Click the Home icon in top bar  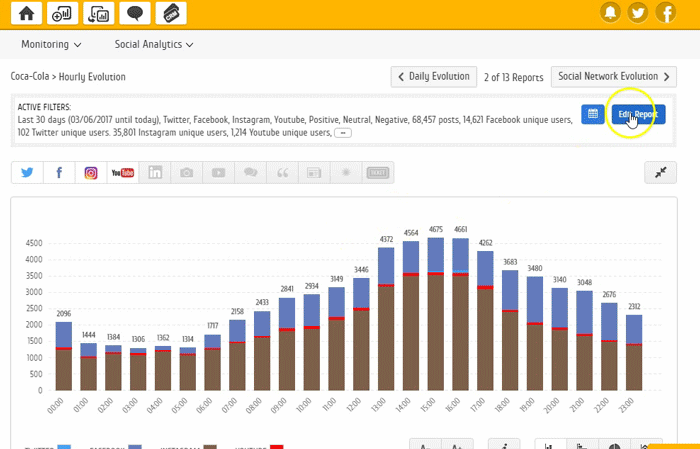(x=27, y=13)
